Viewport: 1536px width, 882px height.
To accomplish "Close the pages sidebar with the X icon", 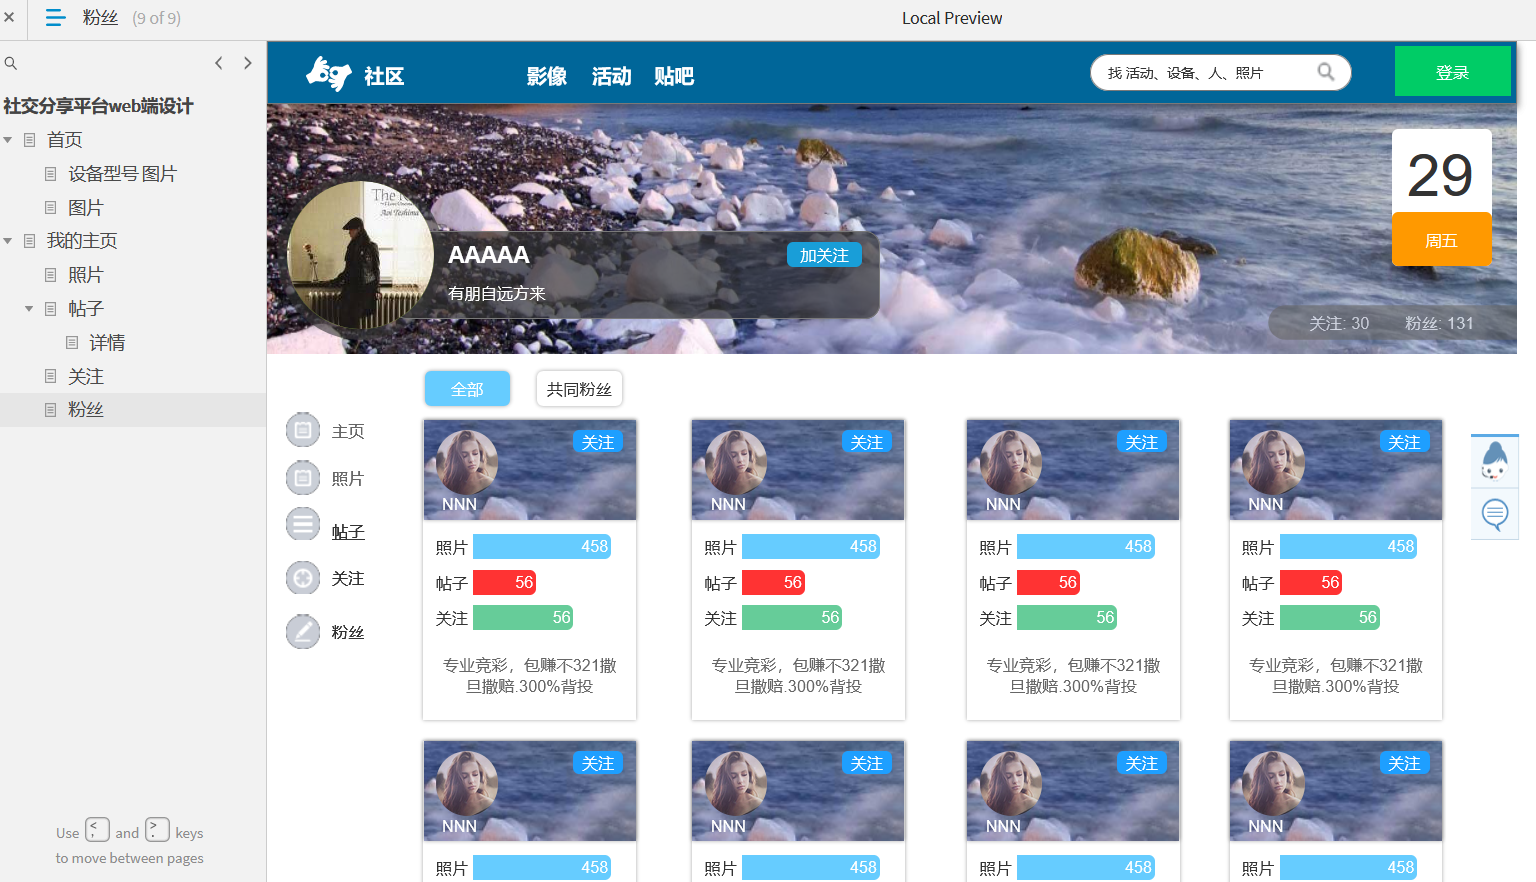I will point(9,17).
